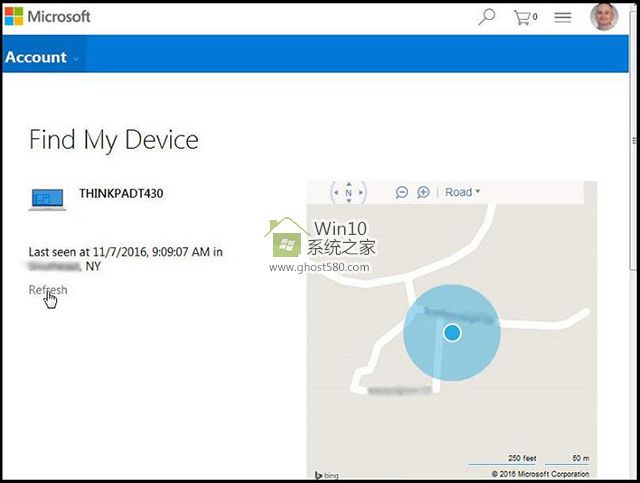
Task: Open the search magnifier icon
Action: tap(486, 17)
